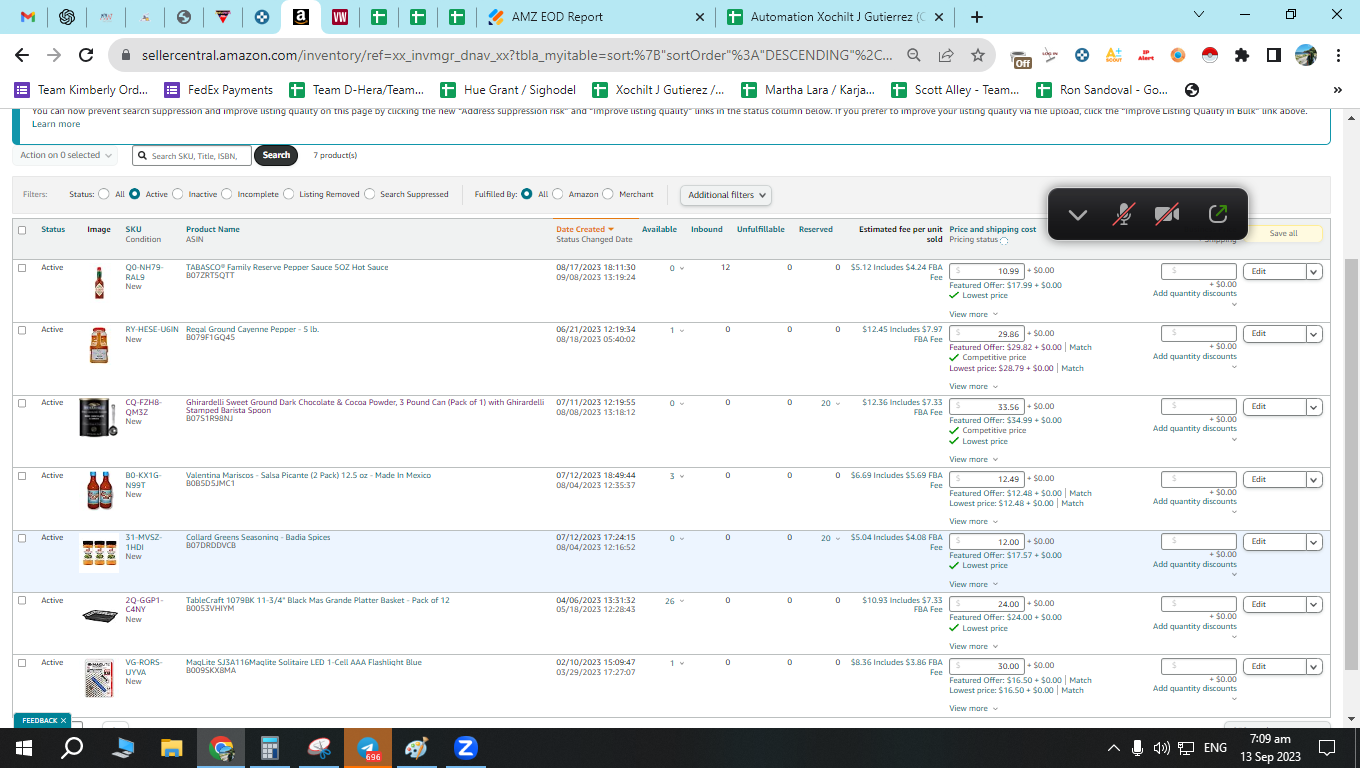Open Telegram from the taskbar
The height and width of the screenshot is (768, 1360).
point(369,748)
